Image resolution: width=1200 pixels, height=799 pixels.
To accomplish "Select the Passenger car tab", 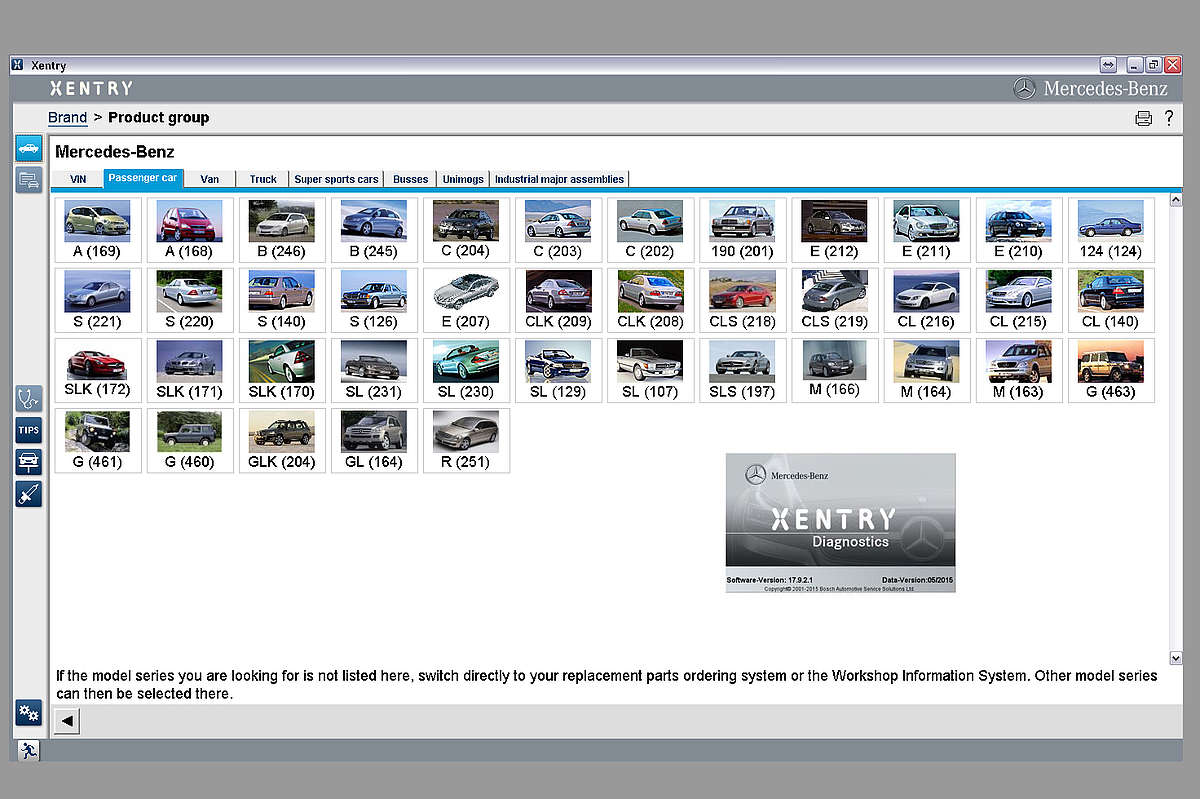I will pos(143,178).
